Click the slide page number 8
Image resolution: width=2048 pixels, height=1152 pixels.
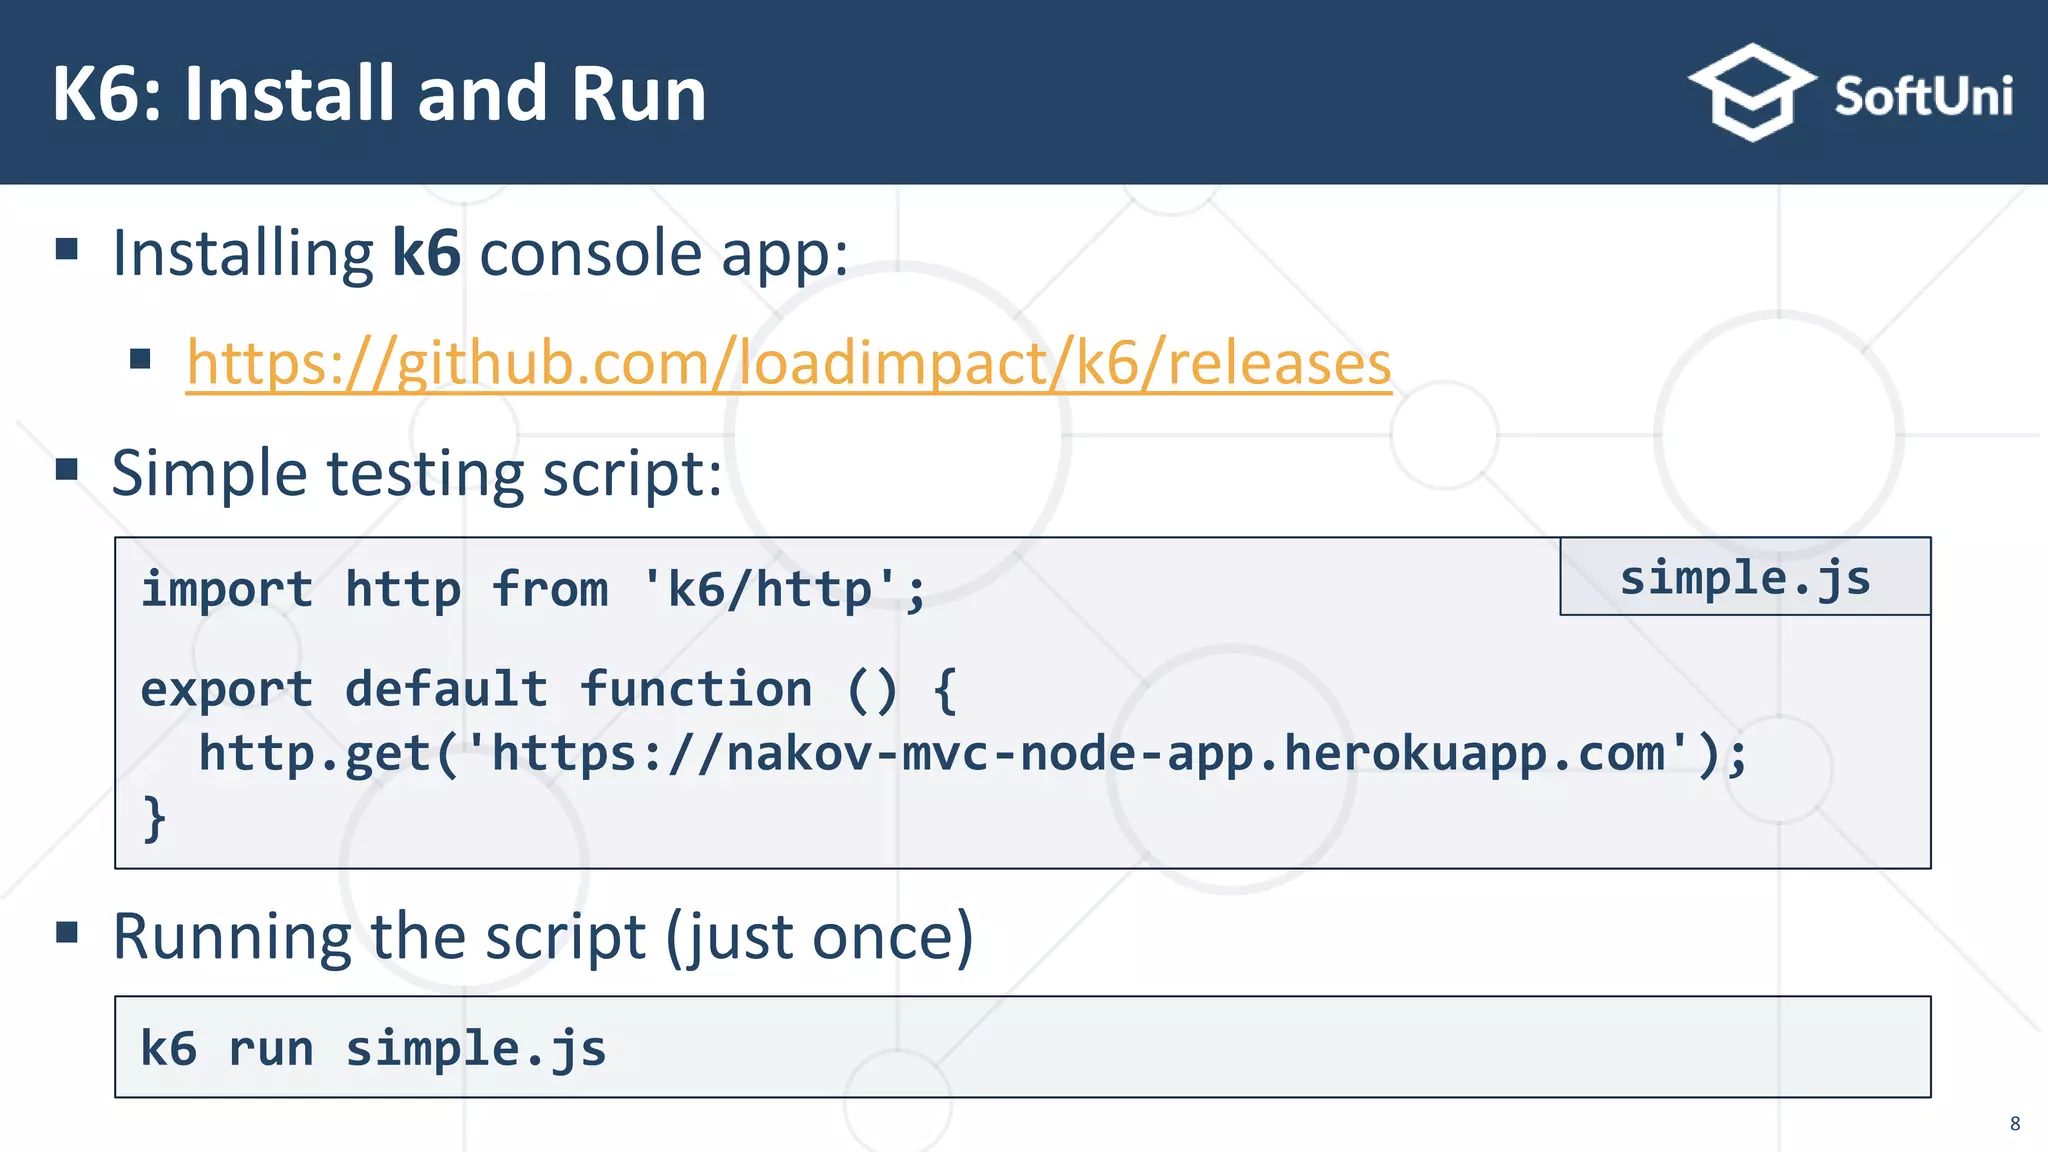pos(2014,1123)
